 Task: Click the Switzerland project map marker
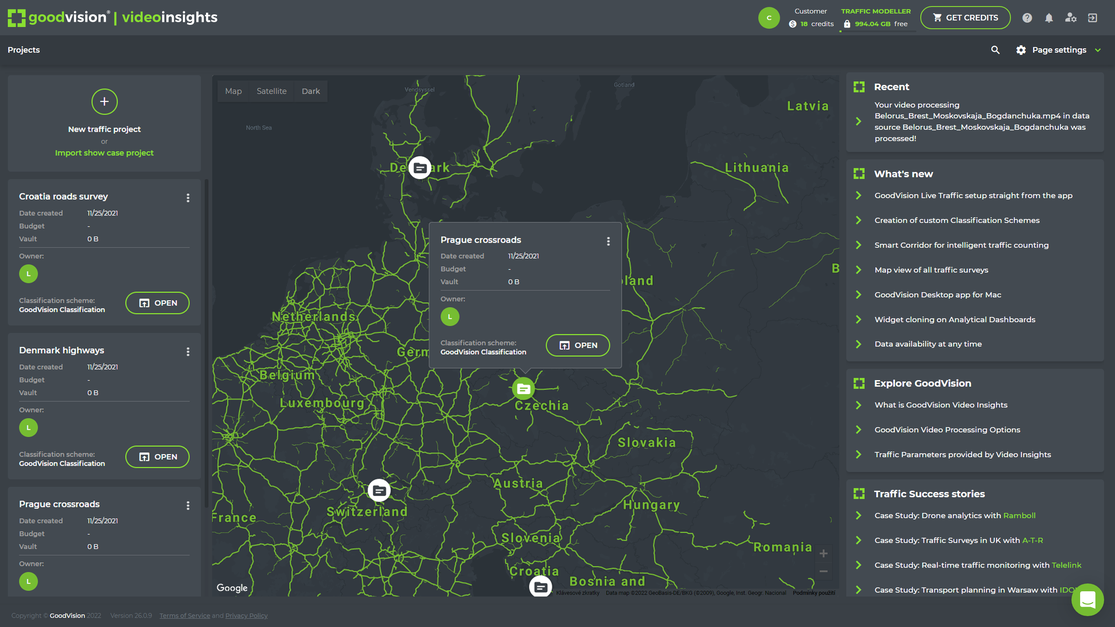[x=379, y=491]
